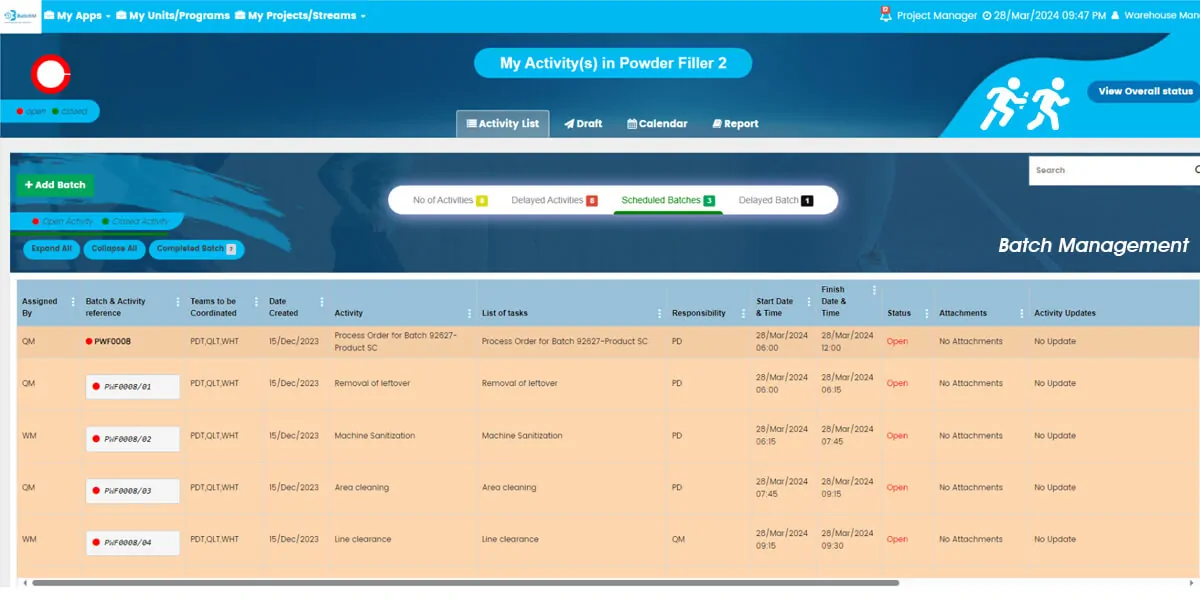Click the red open/closed donut chart
This screenshot has height=600, width=1200.
click(49, 74)
